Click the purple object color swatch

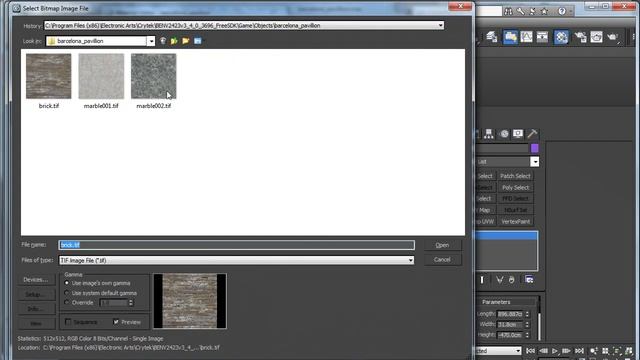coord(535,148)
